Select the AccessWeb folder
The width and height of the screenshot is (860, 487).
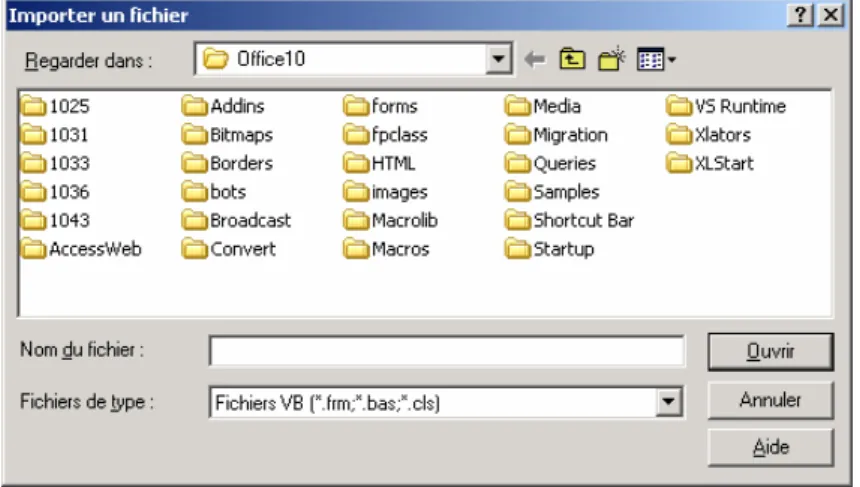81,249
